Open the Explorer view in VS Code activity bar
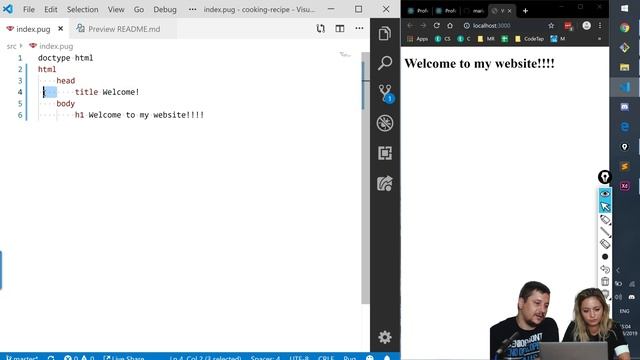Image resolution: width=640 pixels, height=360 pixels. 384,34
